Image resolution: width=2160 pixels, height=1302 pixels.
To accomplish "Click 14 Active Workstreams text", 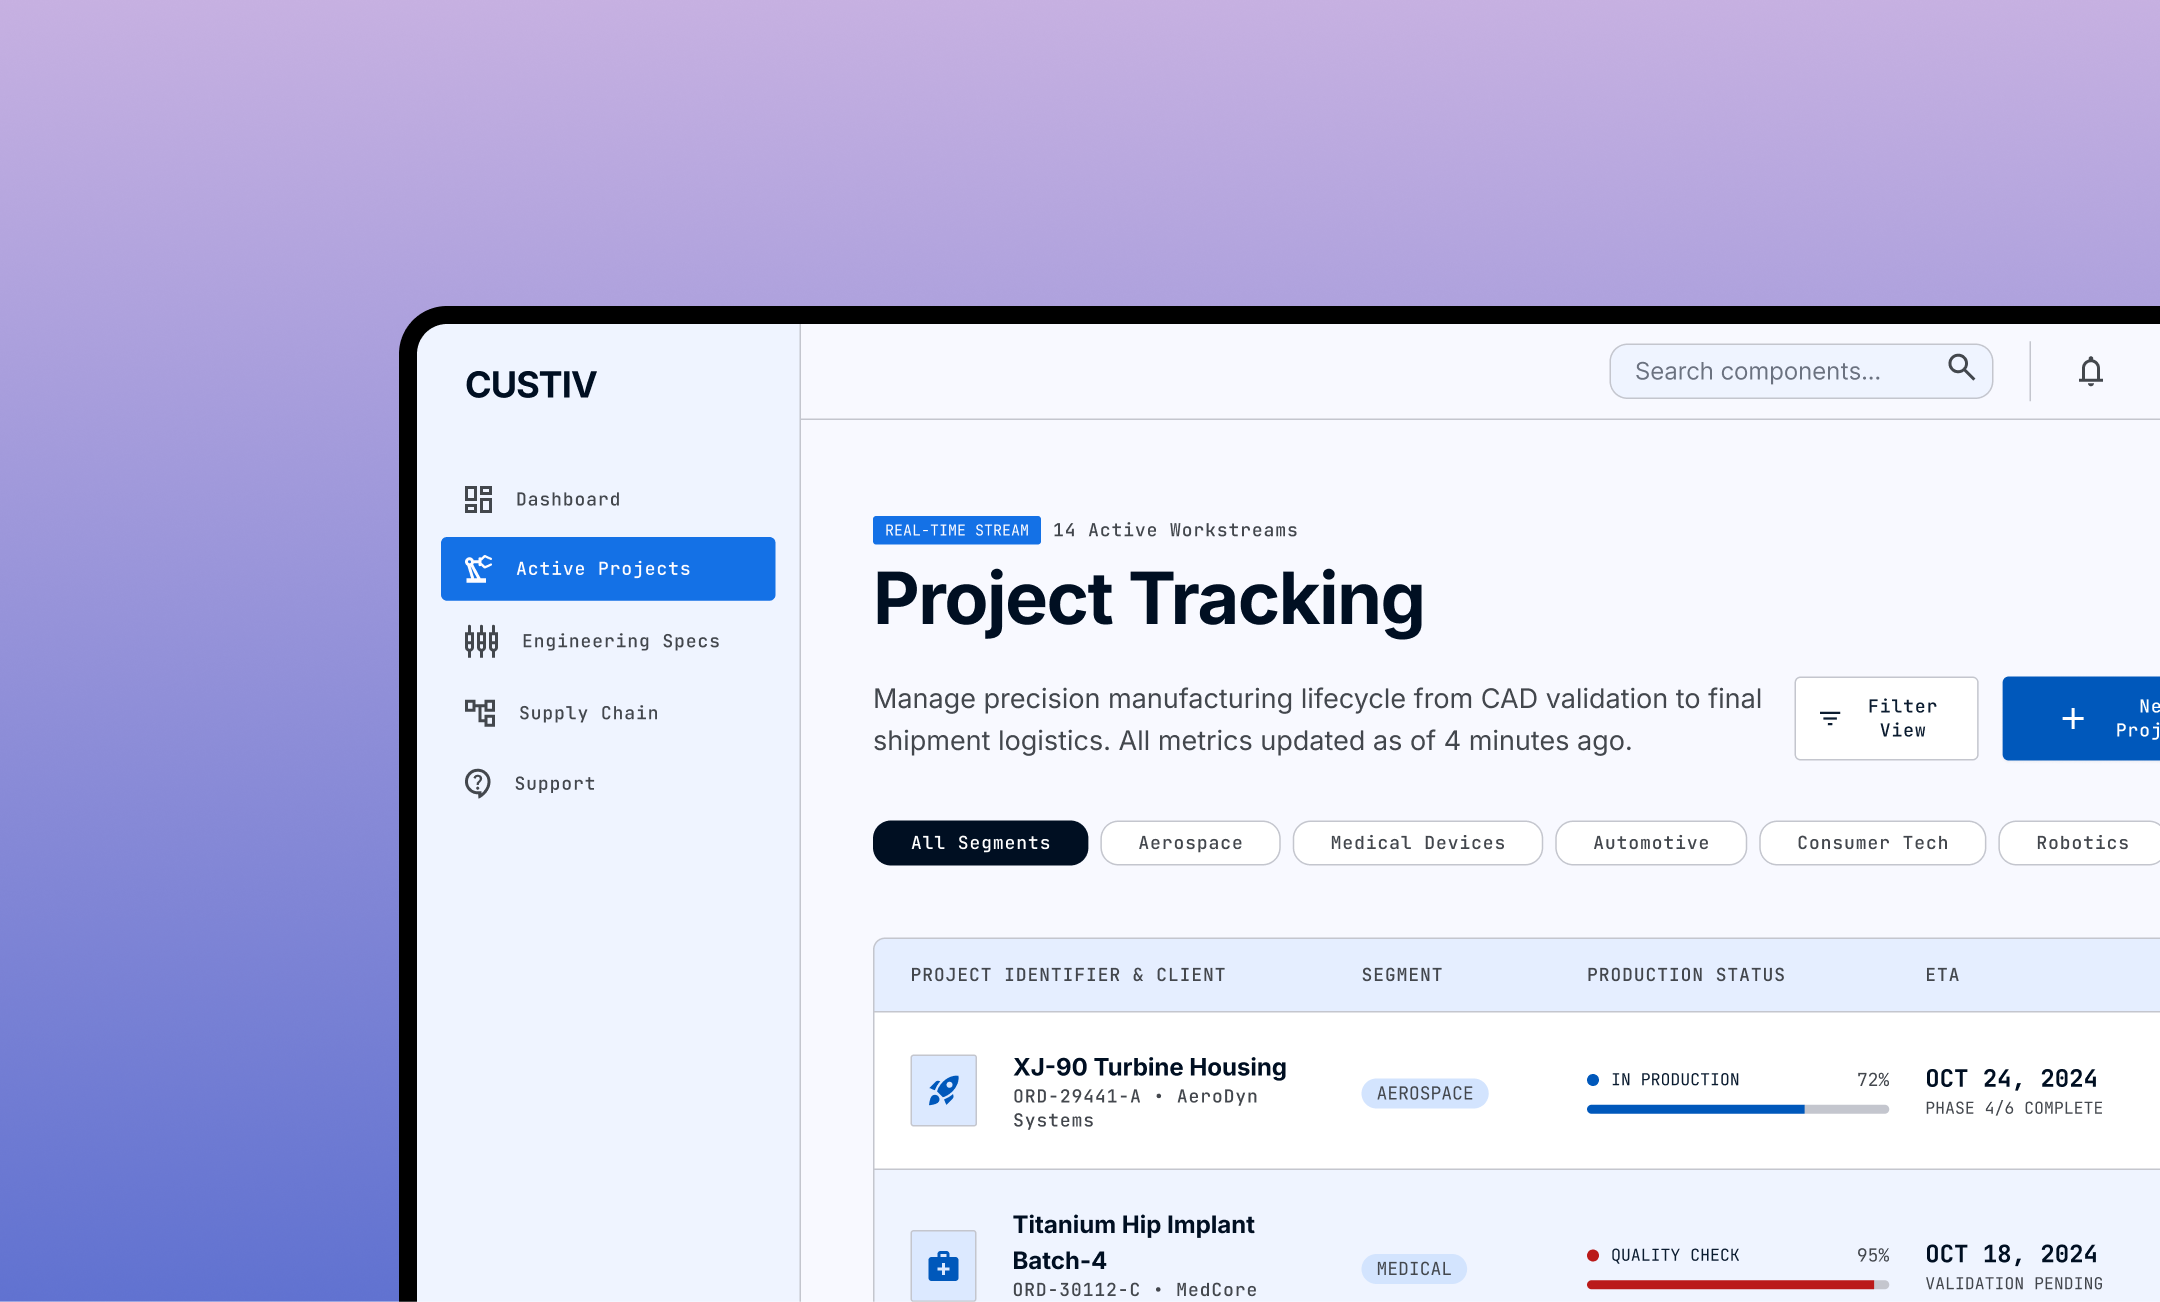I will point(1175,530).
